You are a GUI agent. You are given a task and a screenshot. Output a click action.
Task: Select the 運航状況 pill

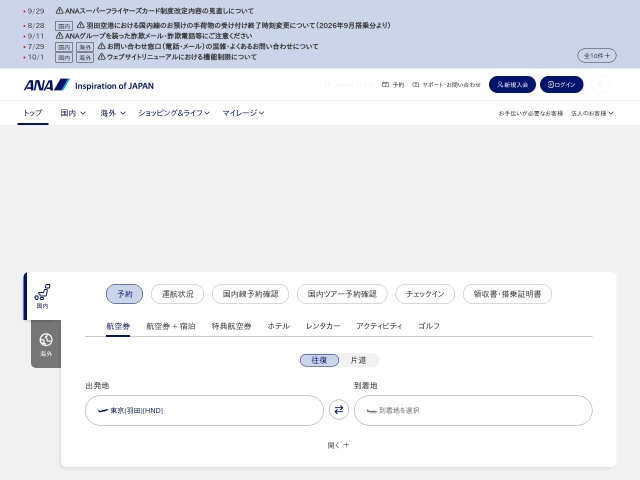coord(177,294)
